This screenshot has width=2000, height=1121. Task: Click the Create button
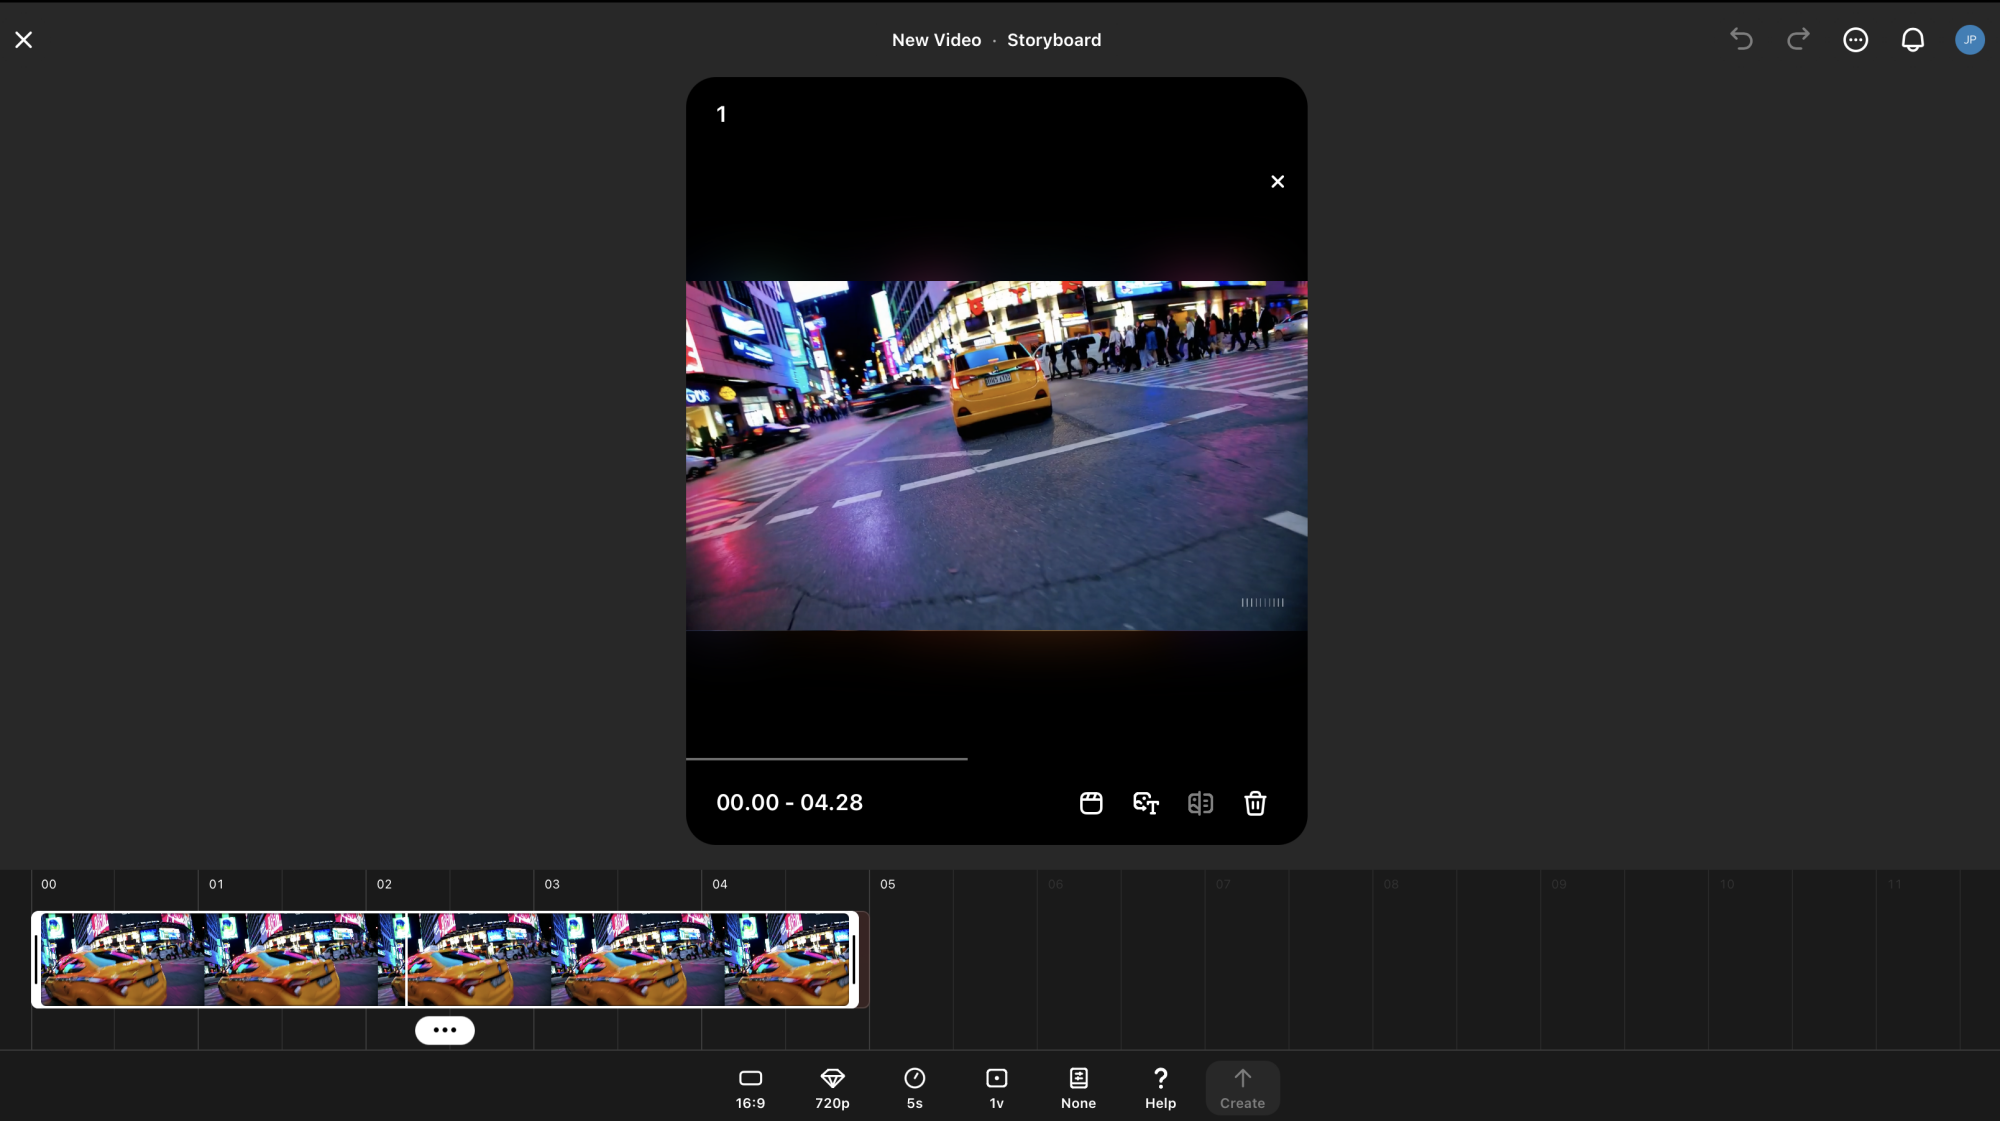(x=1242, y=1088)
